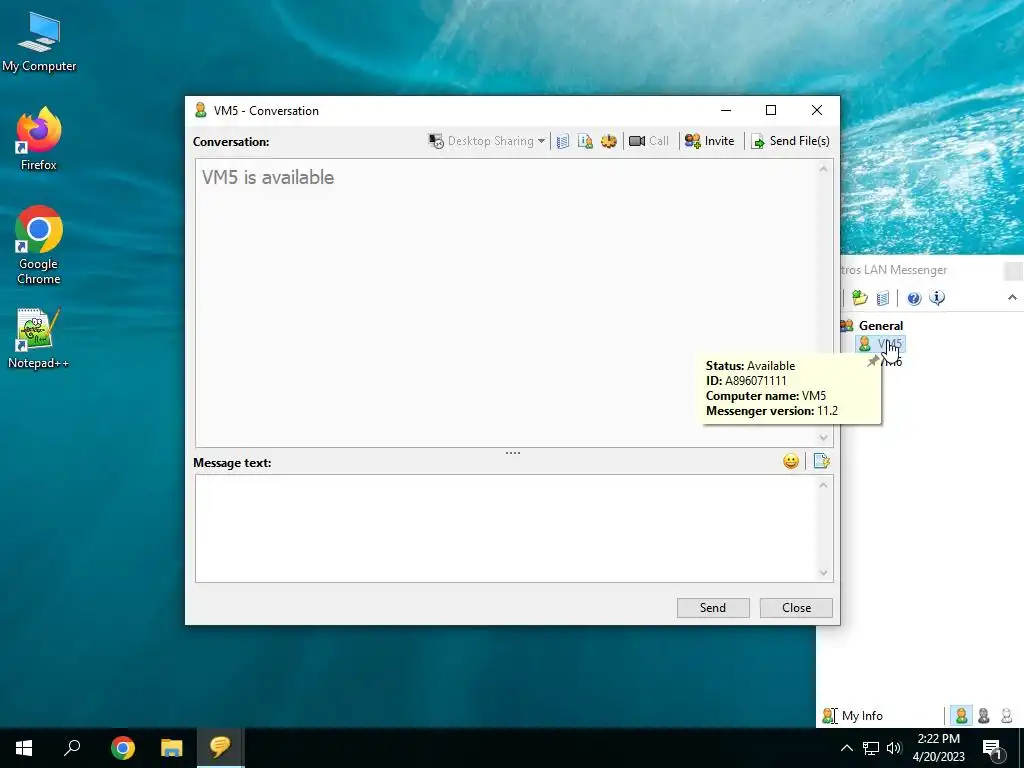Select the Google Chrome desktop shortcut

39,245
